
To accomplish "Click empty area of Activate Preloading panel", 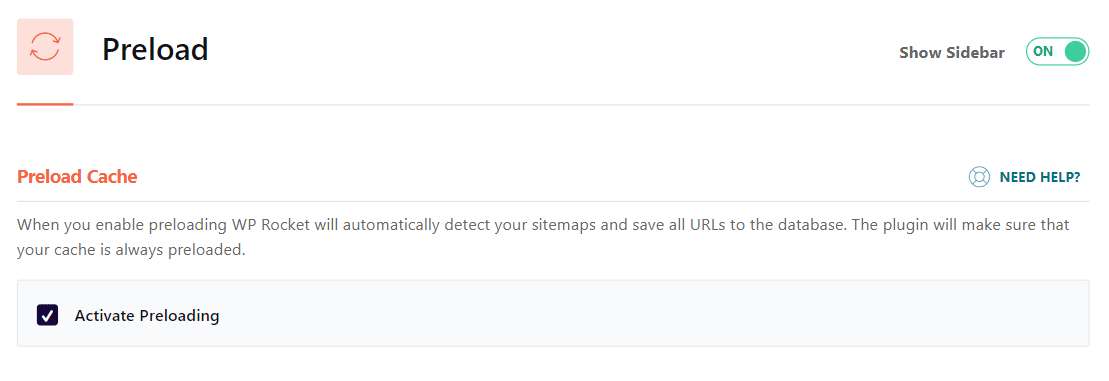I will point(637,314).
